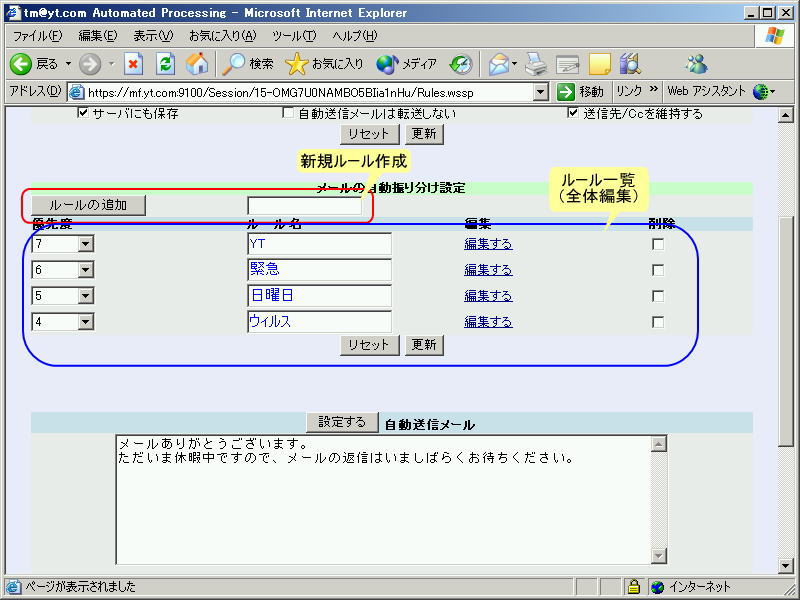This screenshot has height=600, width=800.
Task: Open the address bar URL dropdown
Action: click(541, 92)
